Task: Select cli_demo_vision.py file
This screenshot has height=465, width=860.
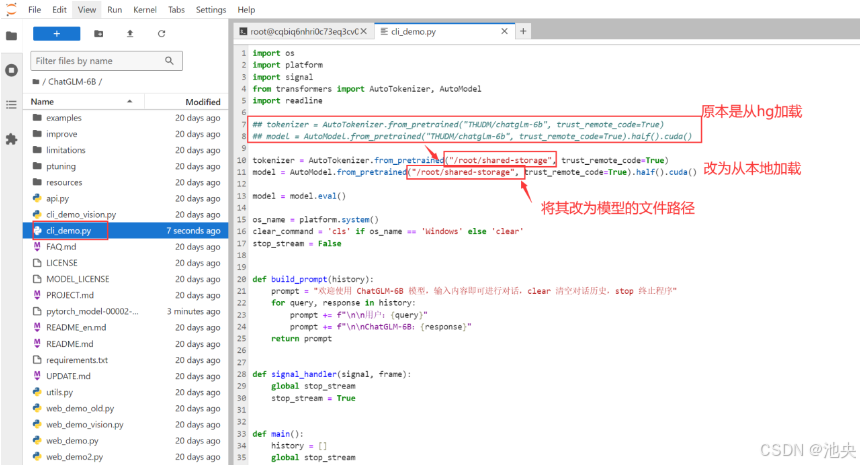Action: [126, 214]
